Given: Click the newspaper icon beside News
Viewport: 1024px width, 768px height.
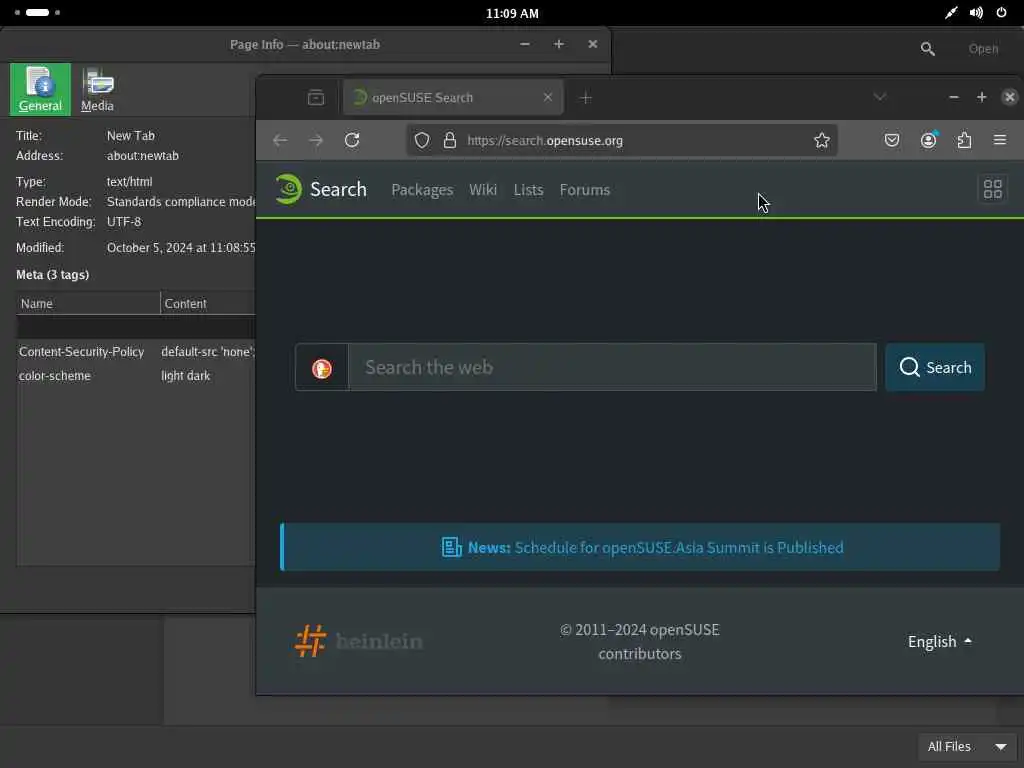Looking at the screenshot, I should click(451, 547).
